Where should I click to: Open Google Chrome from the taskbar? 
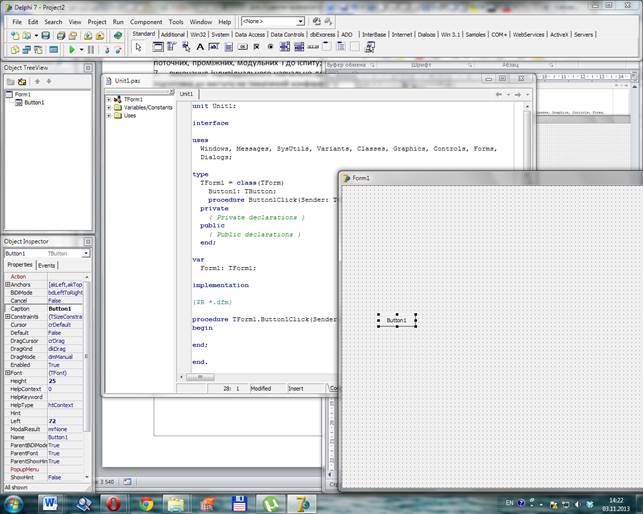coord(146,503)
